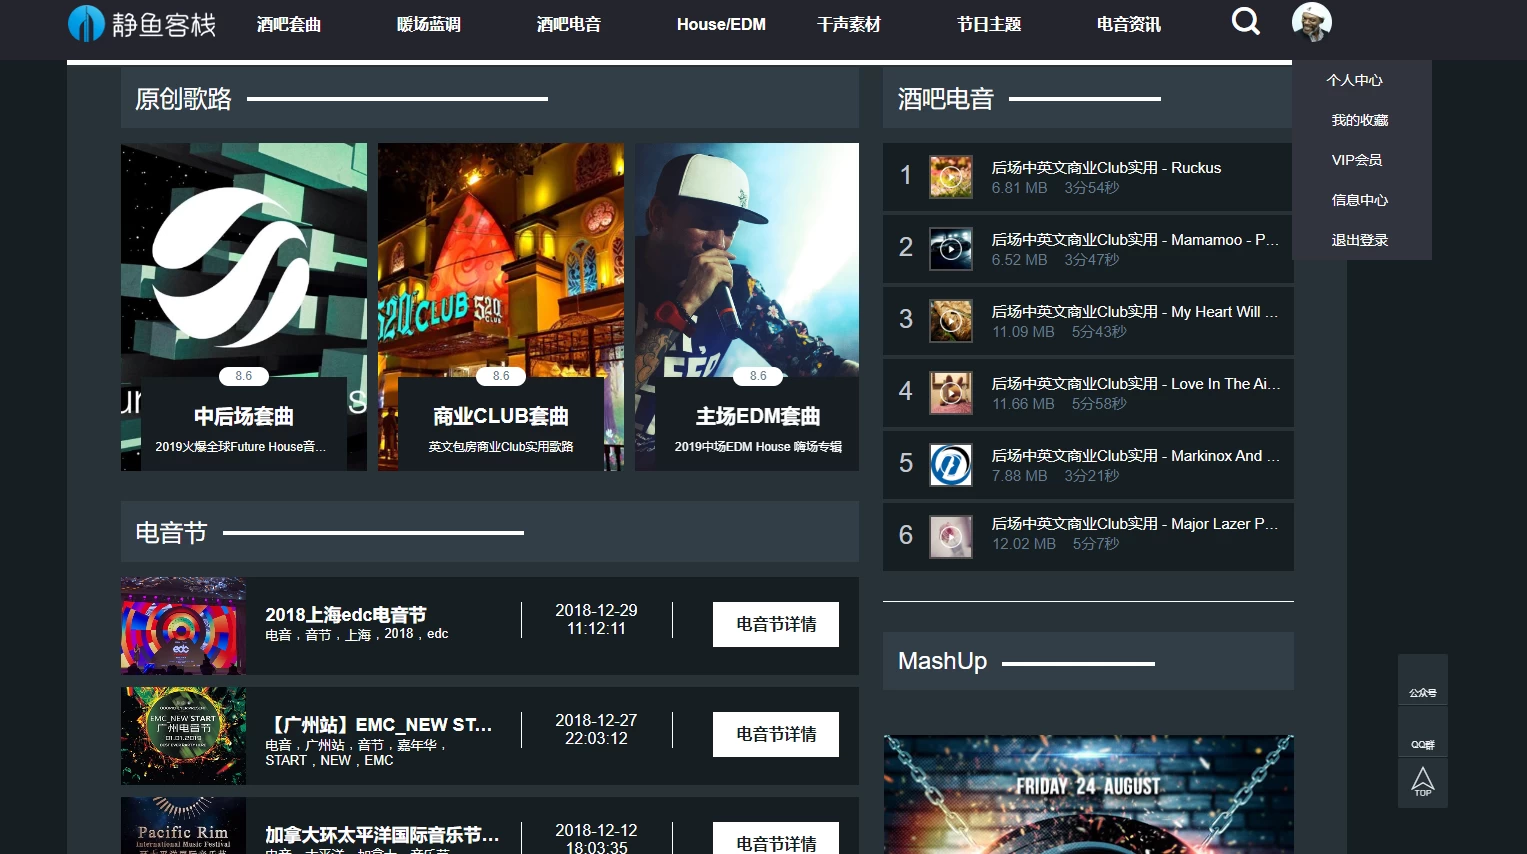This screenshot has height=854, width=1527.
Task: Choose 我的收藏 in the user dropdown
Action: pos(1359,120)
